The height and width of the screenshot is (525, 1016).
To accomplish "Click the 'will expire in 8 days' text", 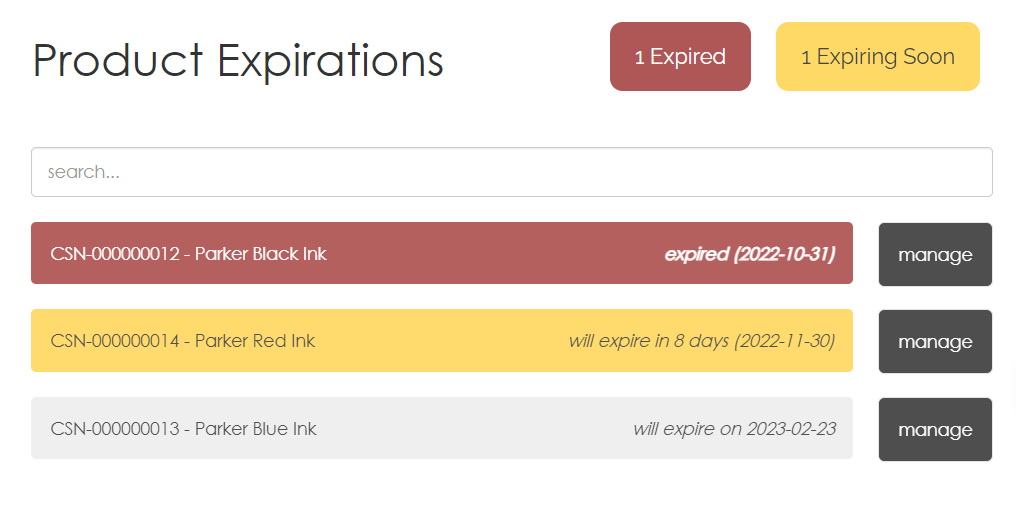I will [x=648, y=341].
